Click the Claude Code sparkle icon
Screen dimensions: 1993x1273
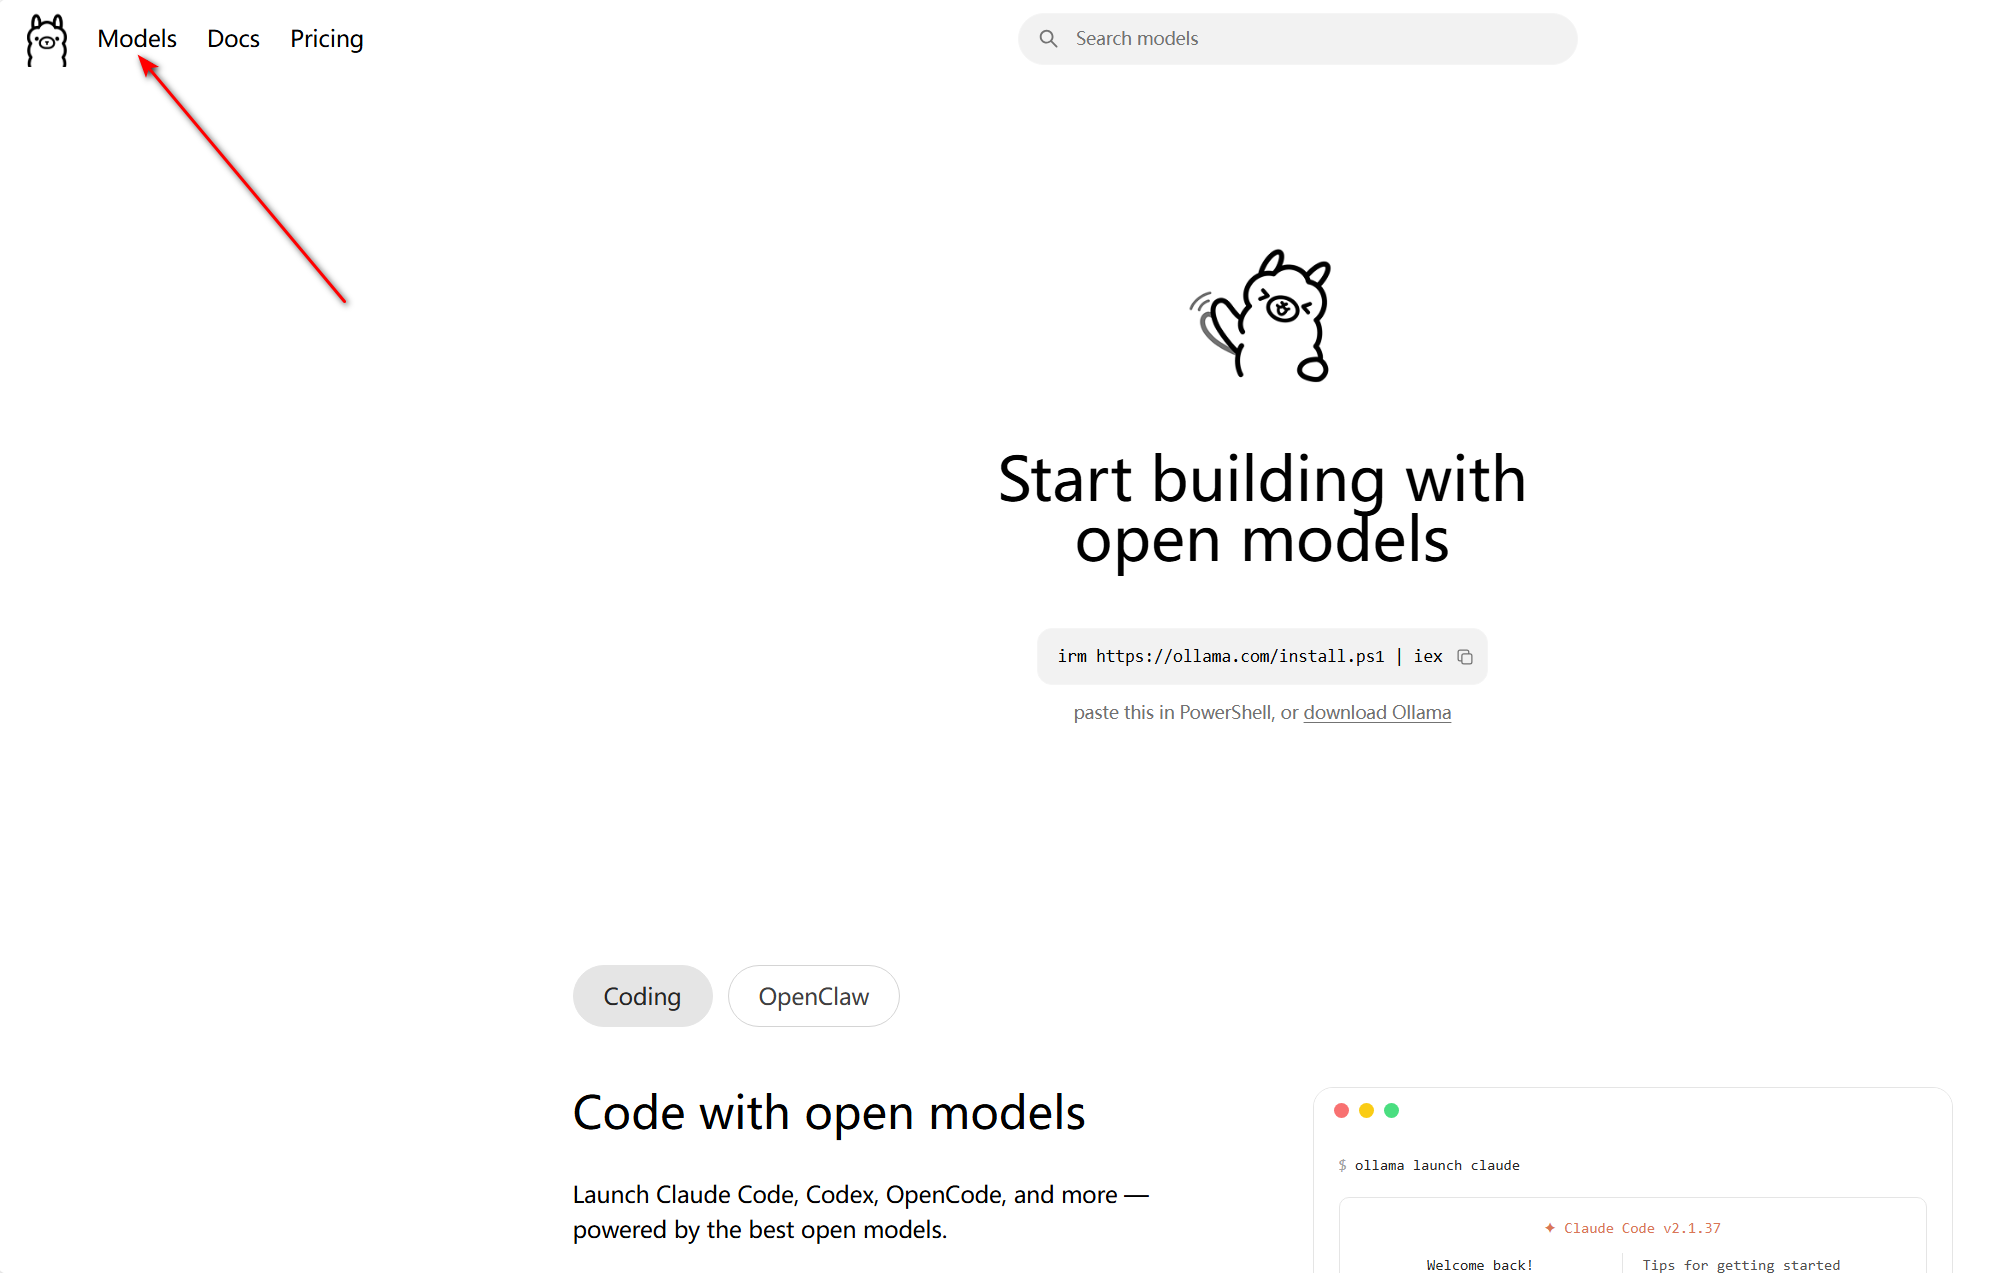click(1549, 1228)
